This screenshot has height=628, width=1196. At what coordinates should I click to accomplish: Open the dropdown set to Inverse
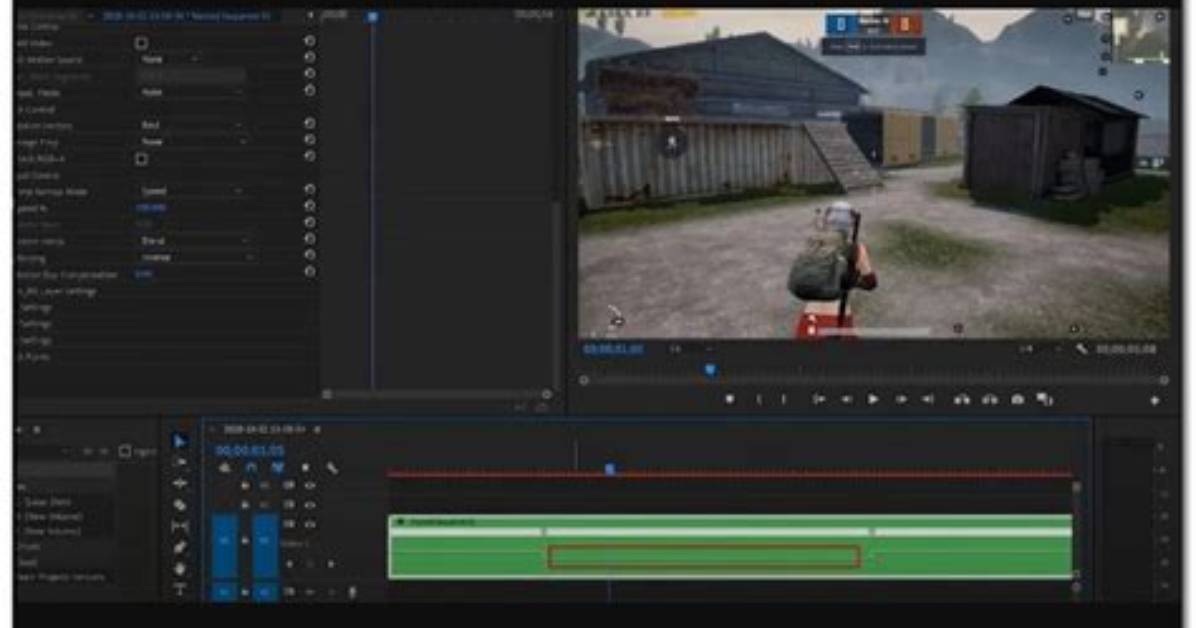[196, 257]
